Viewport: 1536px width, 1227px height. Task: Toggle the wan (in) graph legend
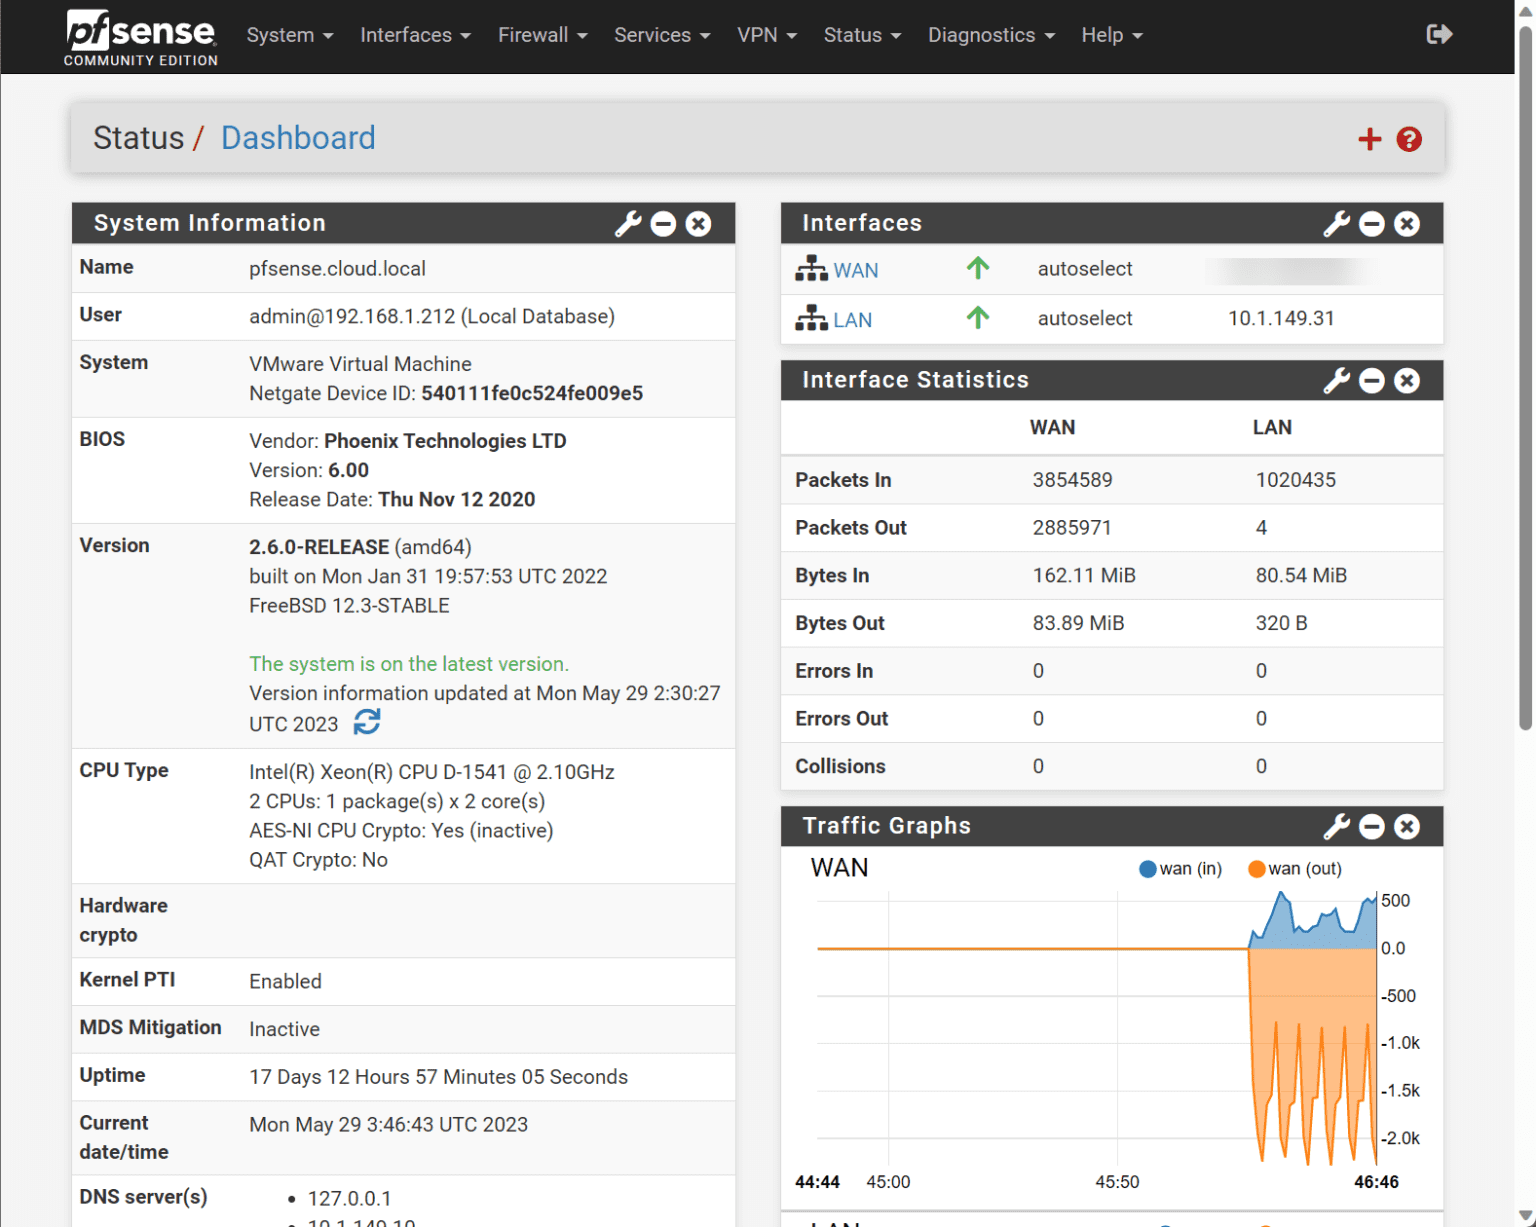pyautogui.click(x=1180, y=868)
